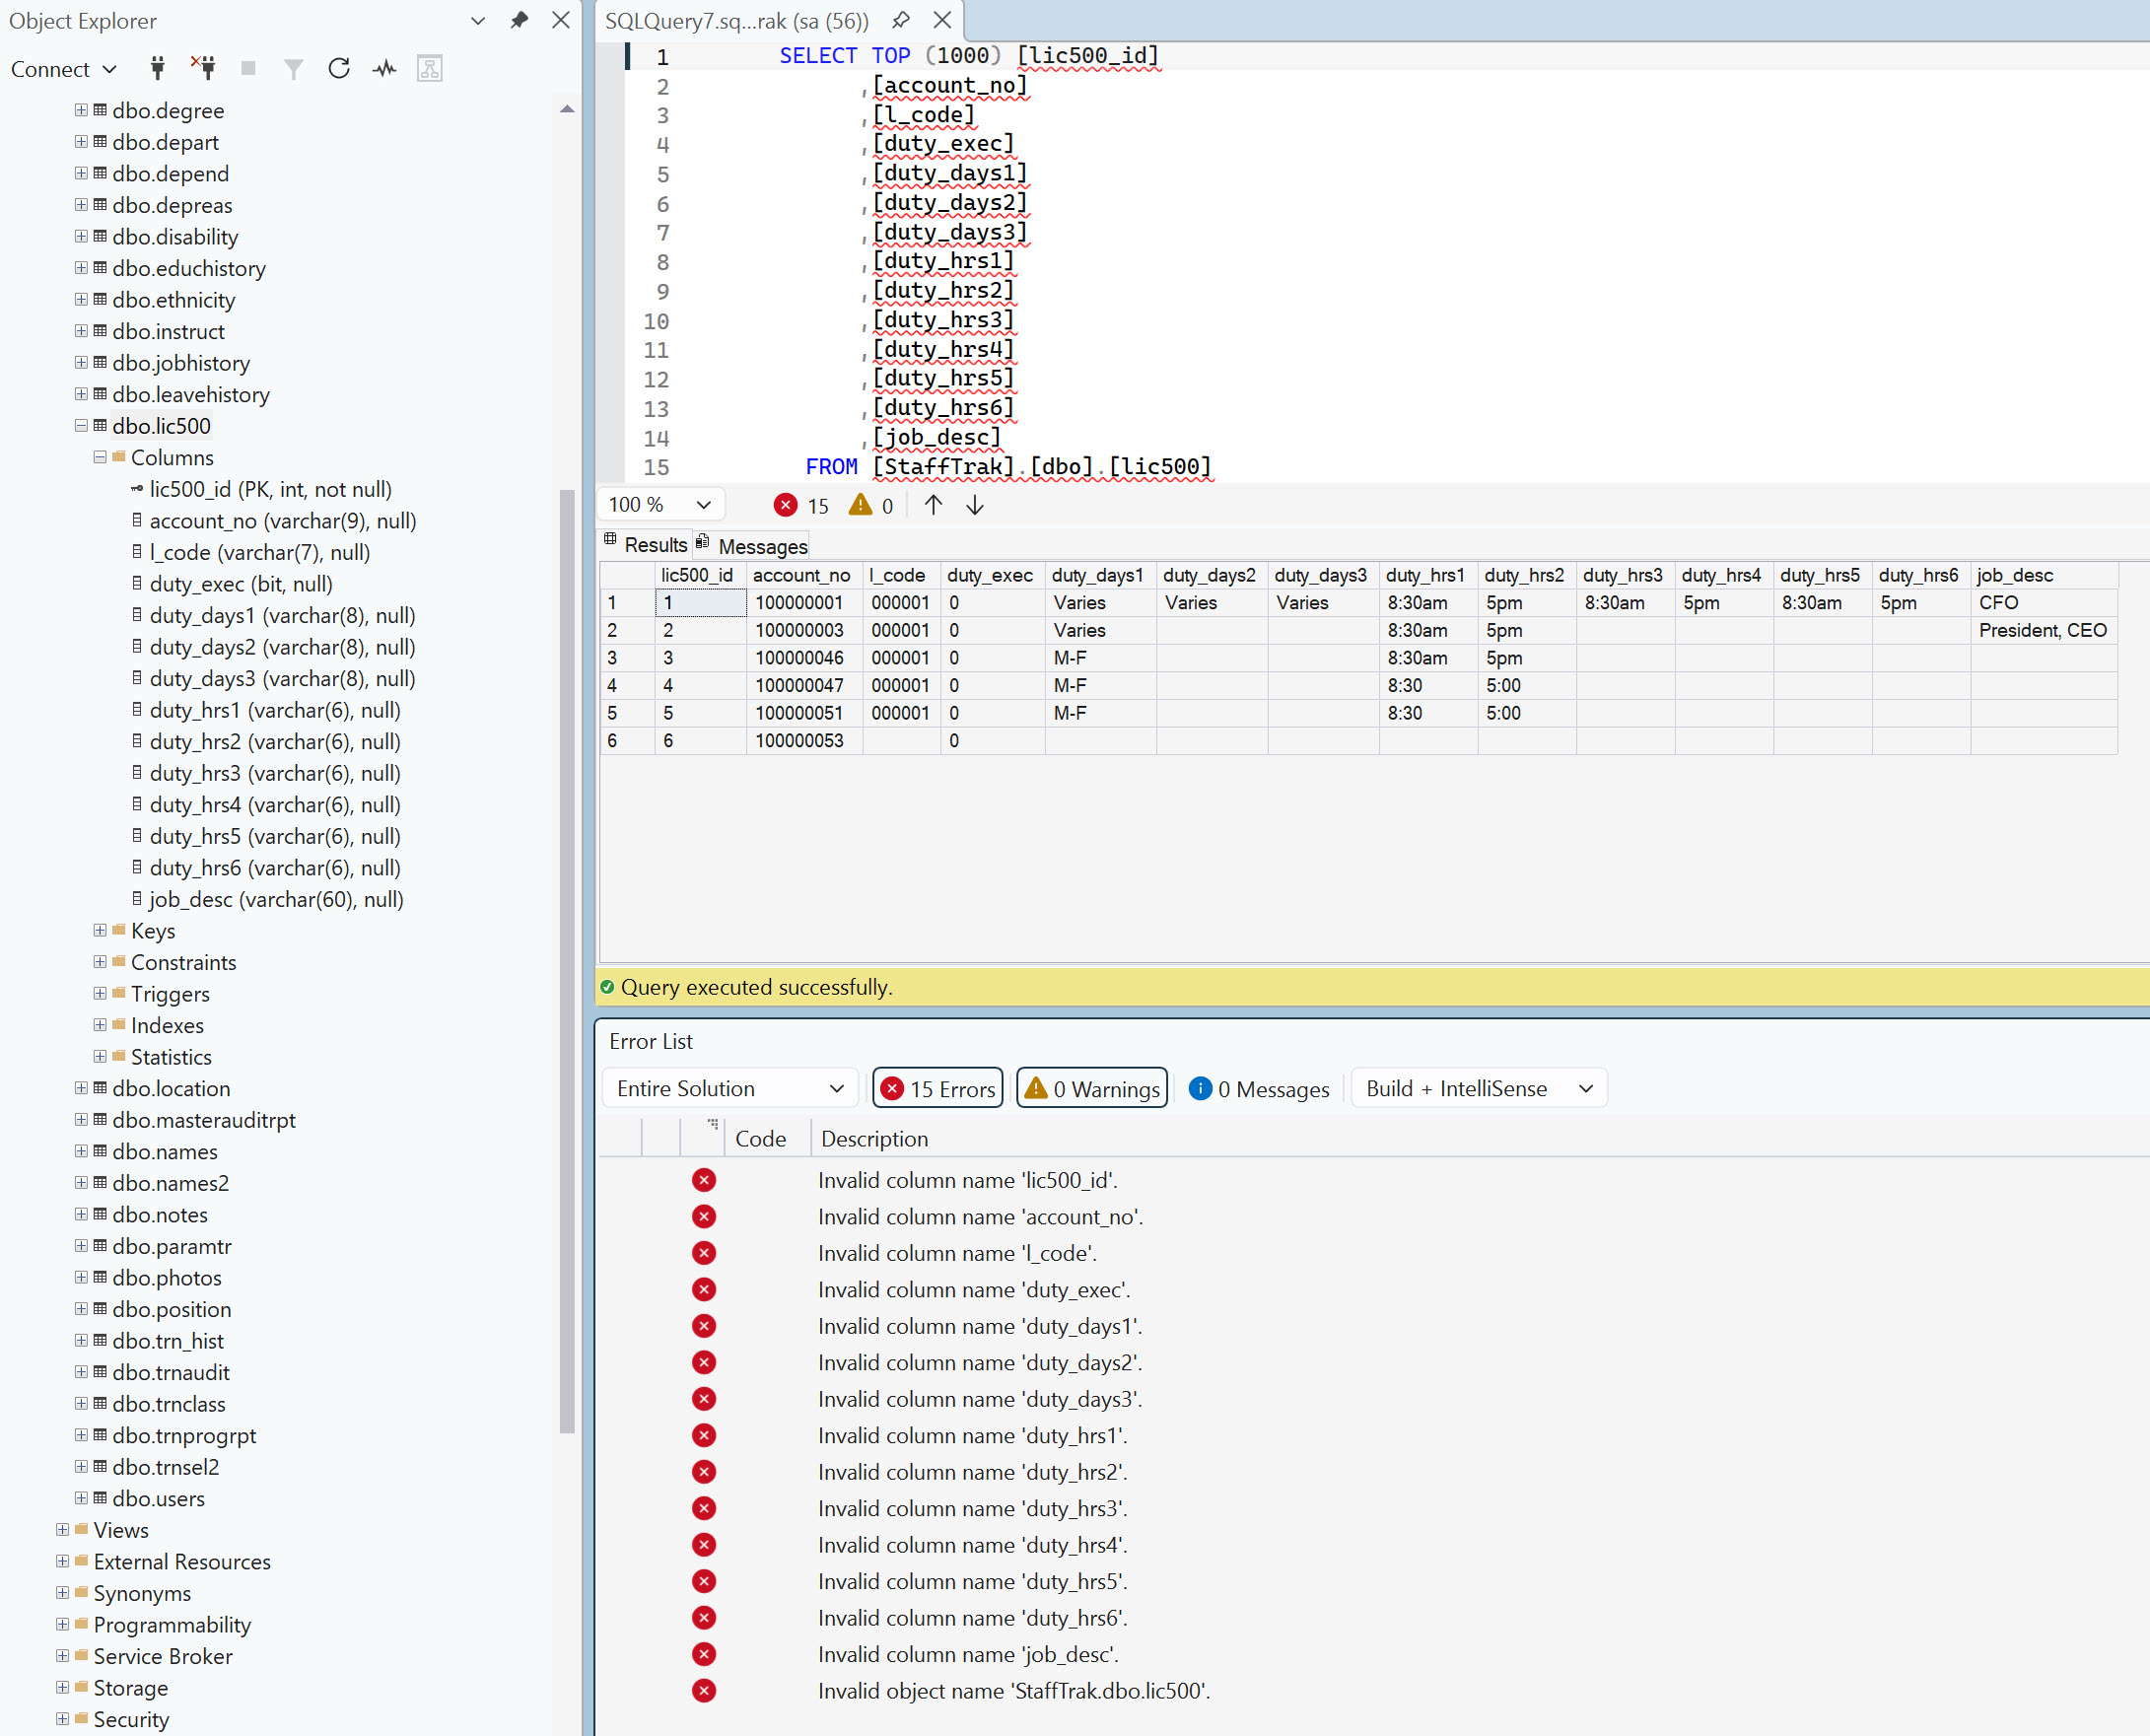
Task: Click the Refresh icon in Object Explorer
Action: [x=339, y=68]
